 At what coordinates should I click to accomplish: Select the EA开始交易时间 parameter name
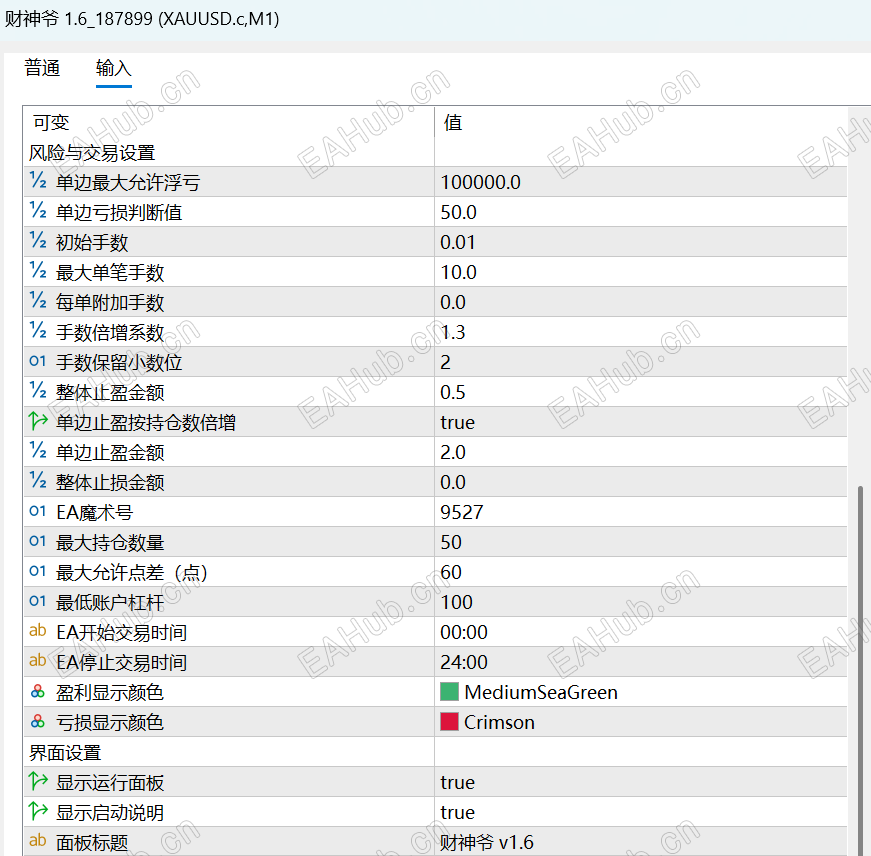122,633
